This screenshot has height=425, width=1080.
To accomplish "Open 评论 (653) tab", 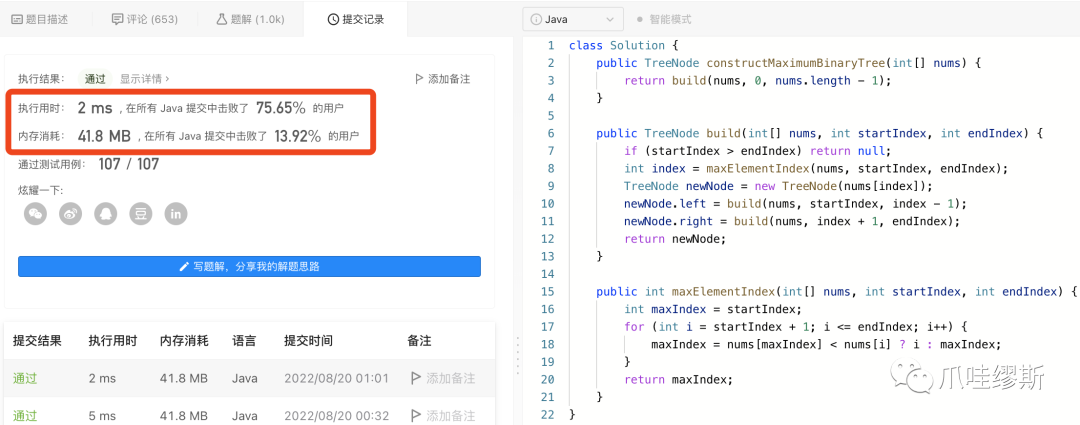I will click(x=143, y=19).
